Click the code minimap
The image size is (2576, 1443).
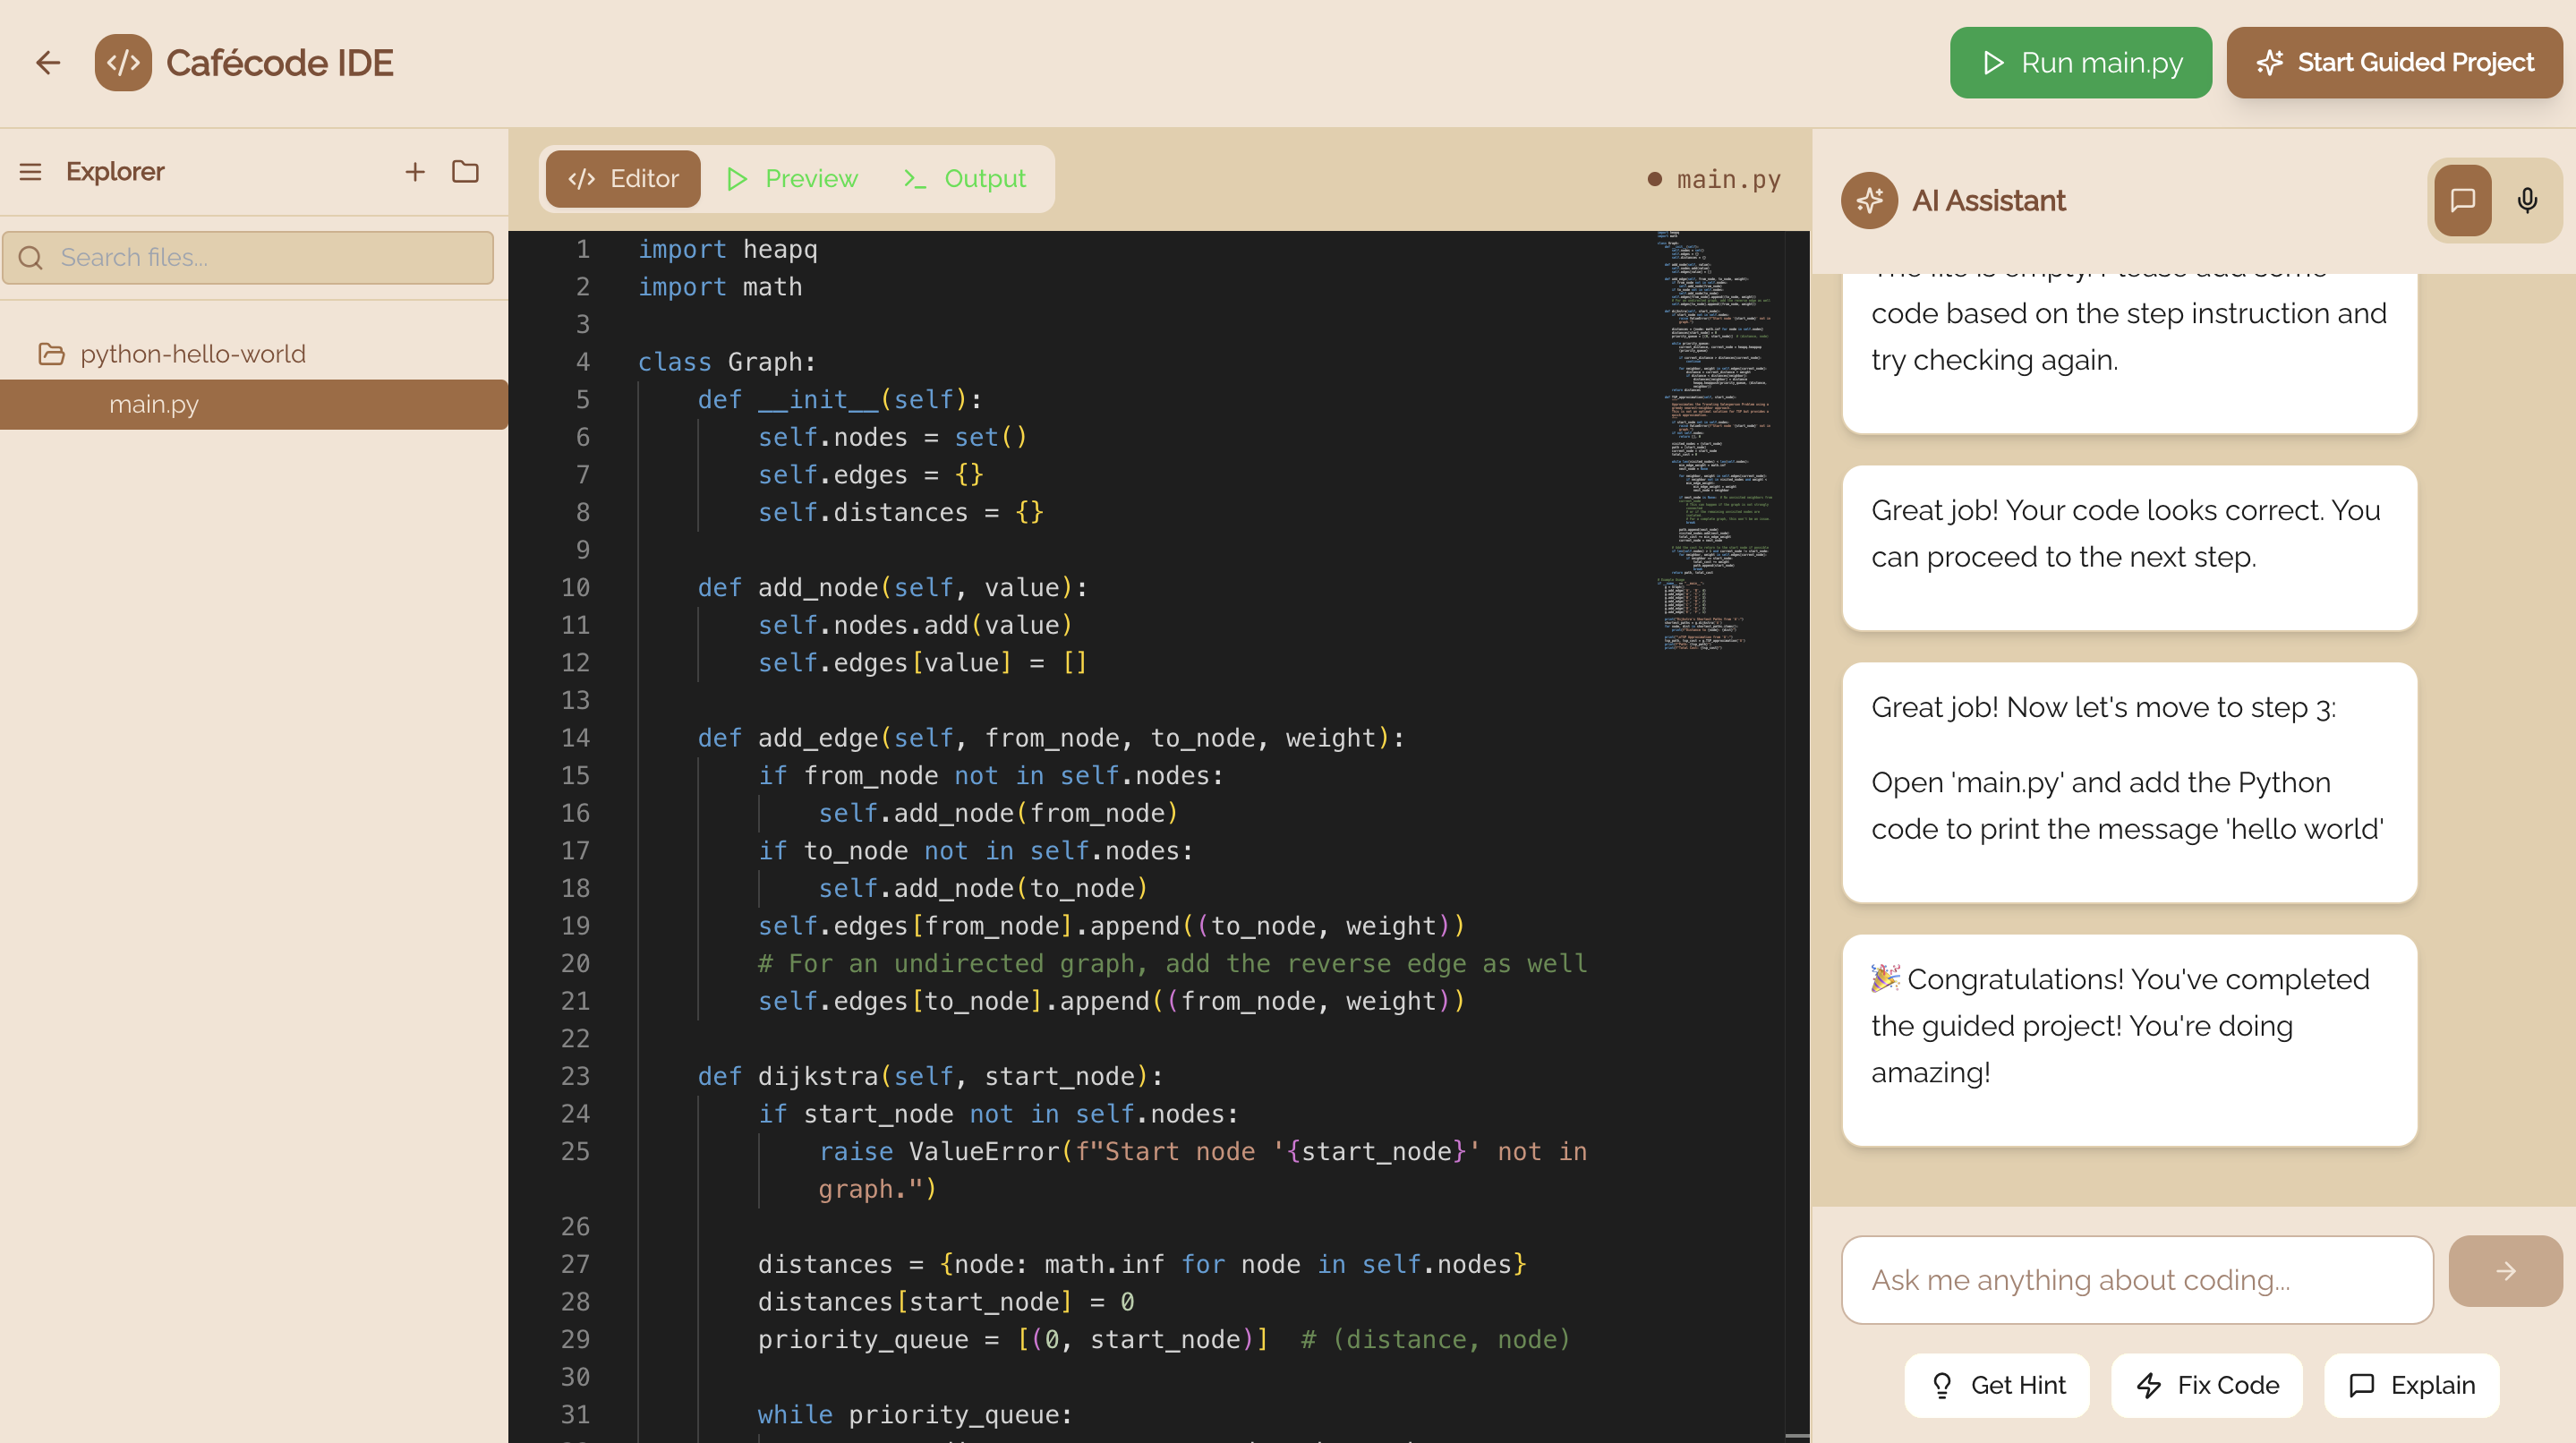[1717, 440]
